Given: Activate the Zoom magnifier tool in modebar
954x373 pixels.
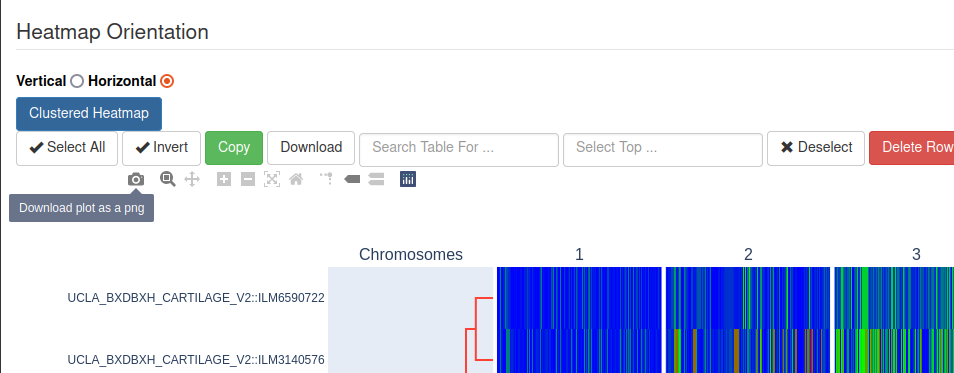Looking at the screenshot, I should (168, 179).
